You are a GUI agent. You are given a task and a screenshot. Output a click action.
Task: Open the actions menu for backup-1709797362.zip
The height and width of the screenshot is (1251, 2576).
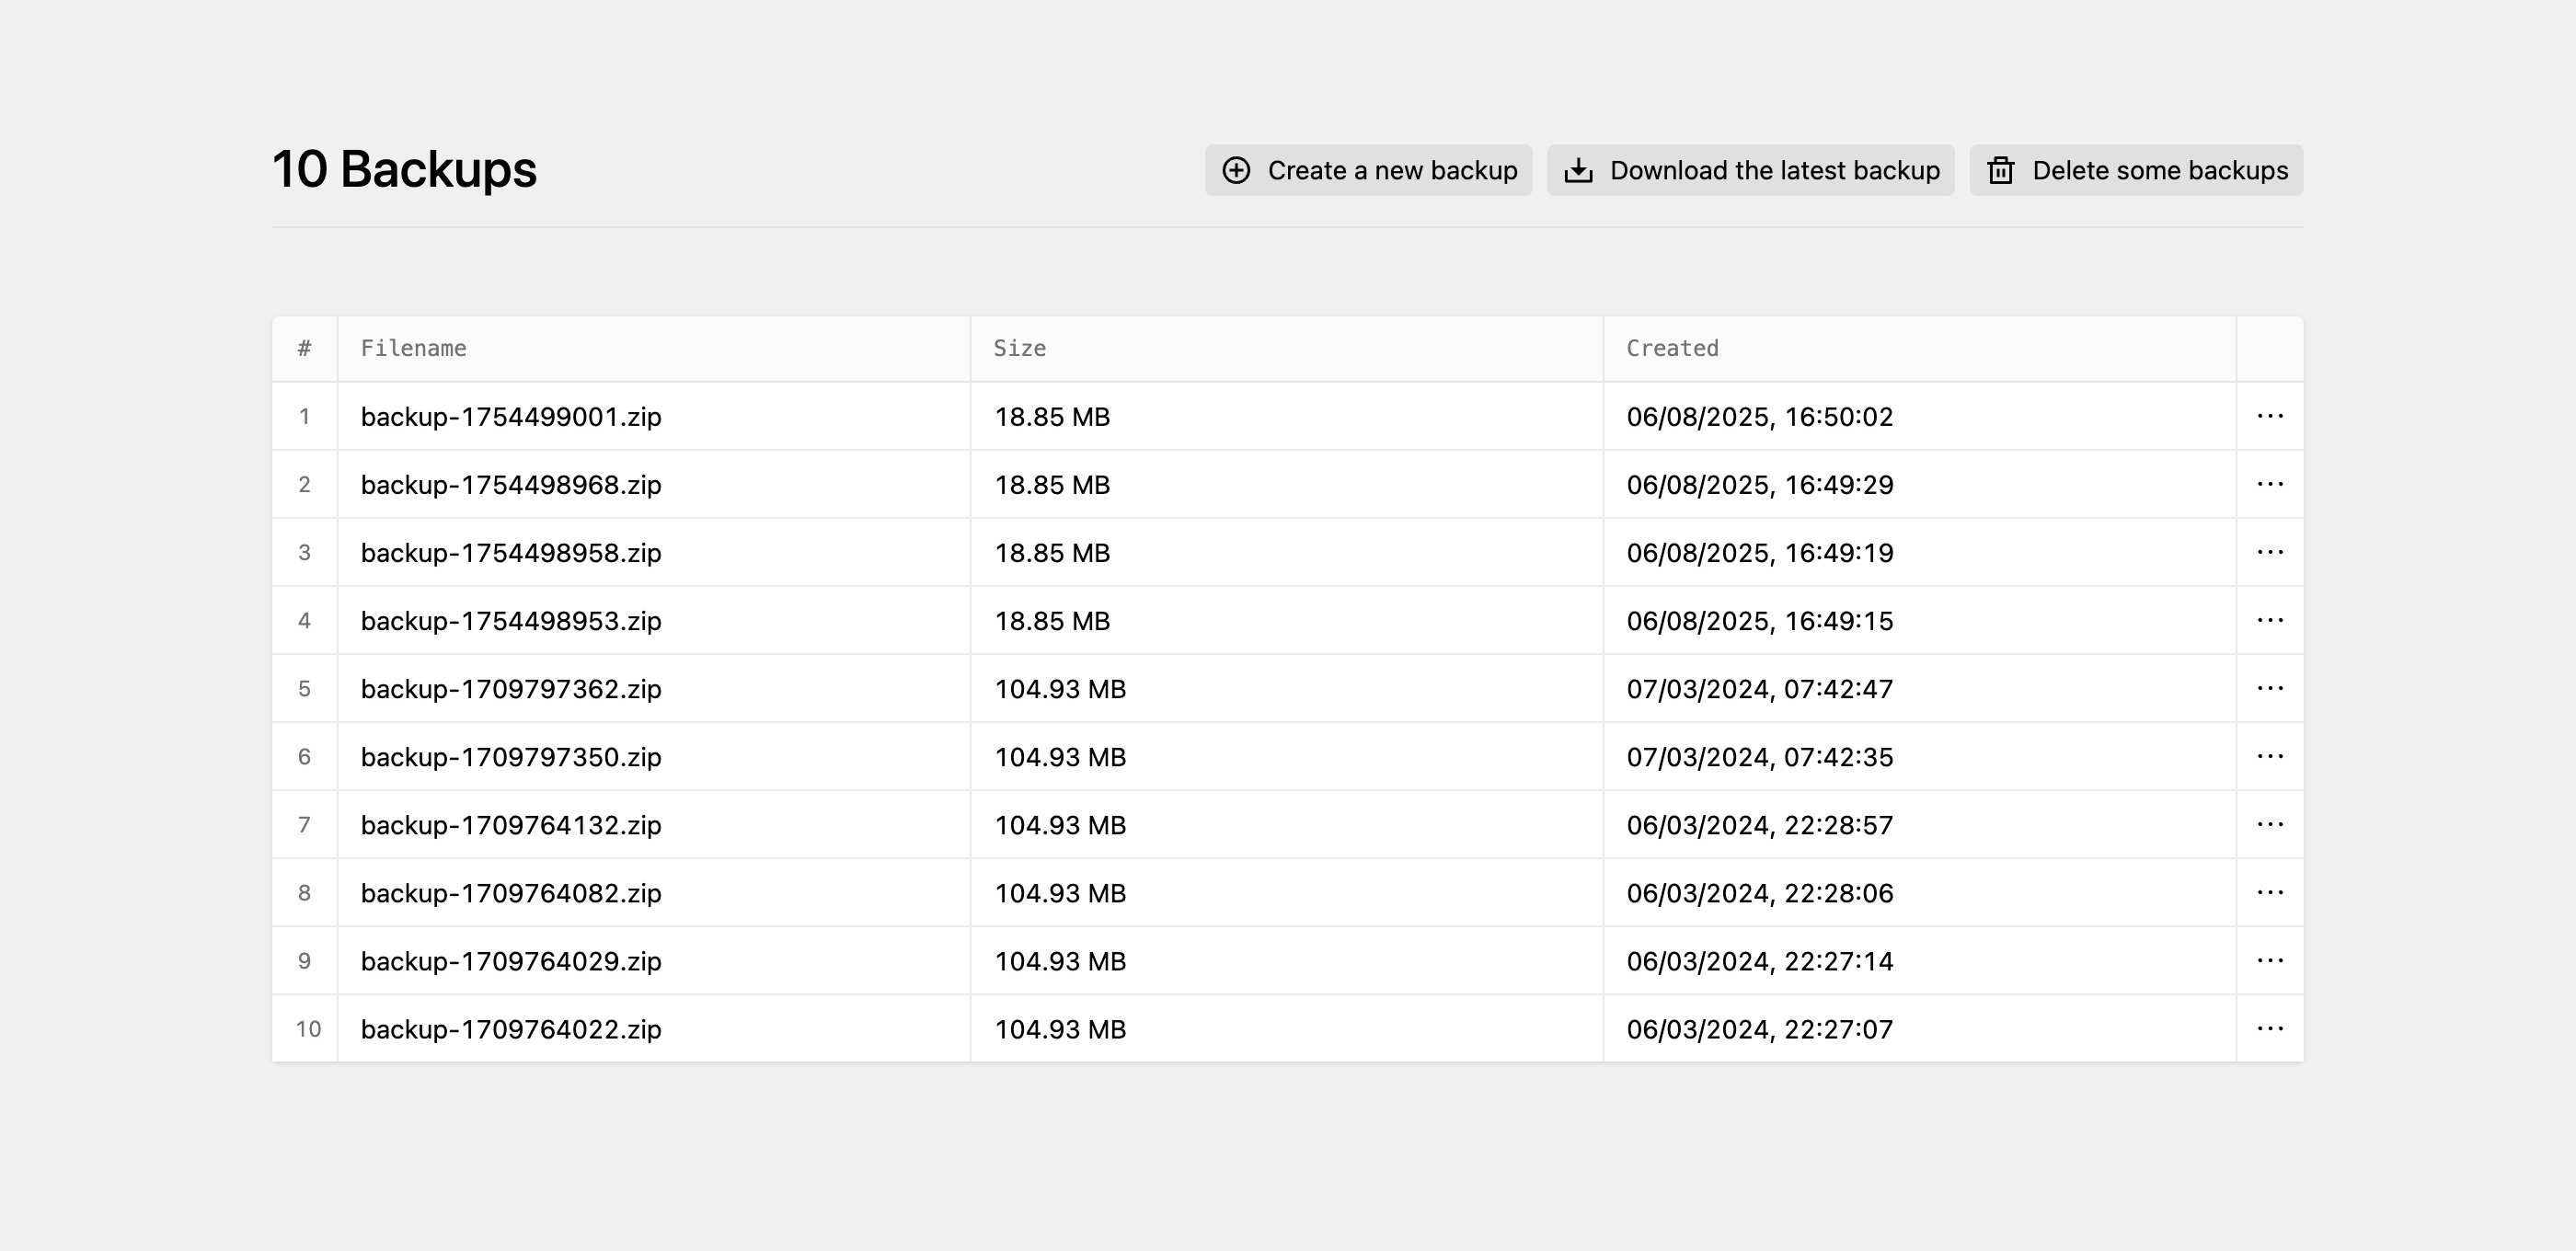point(2271,688)
